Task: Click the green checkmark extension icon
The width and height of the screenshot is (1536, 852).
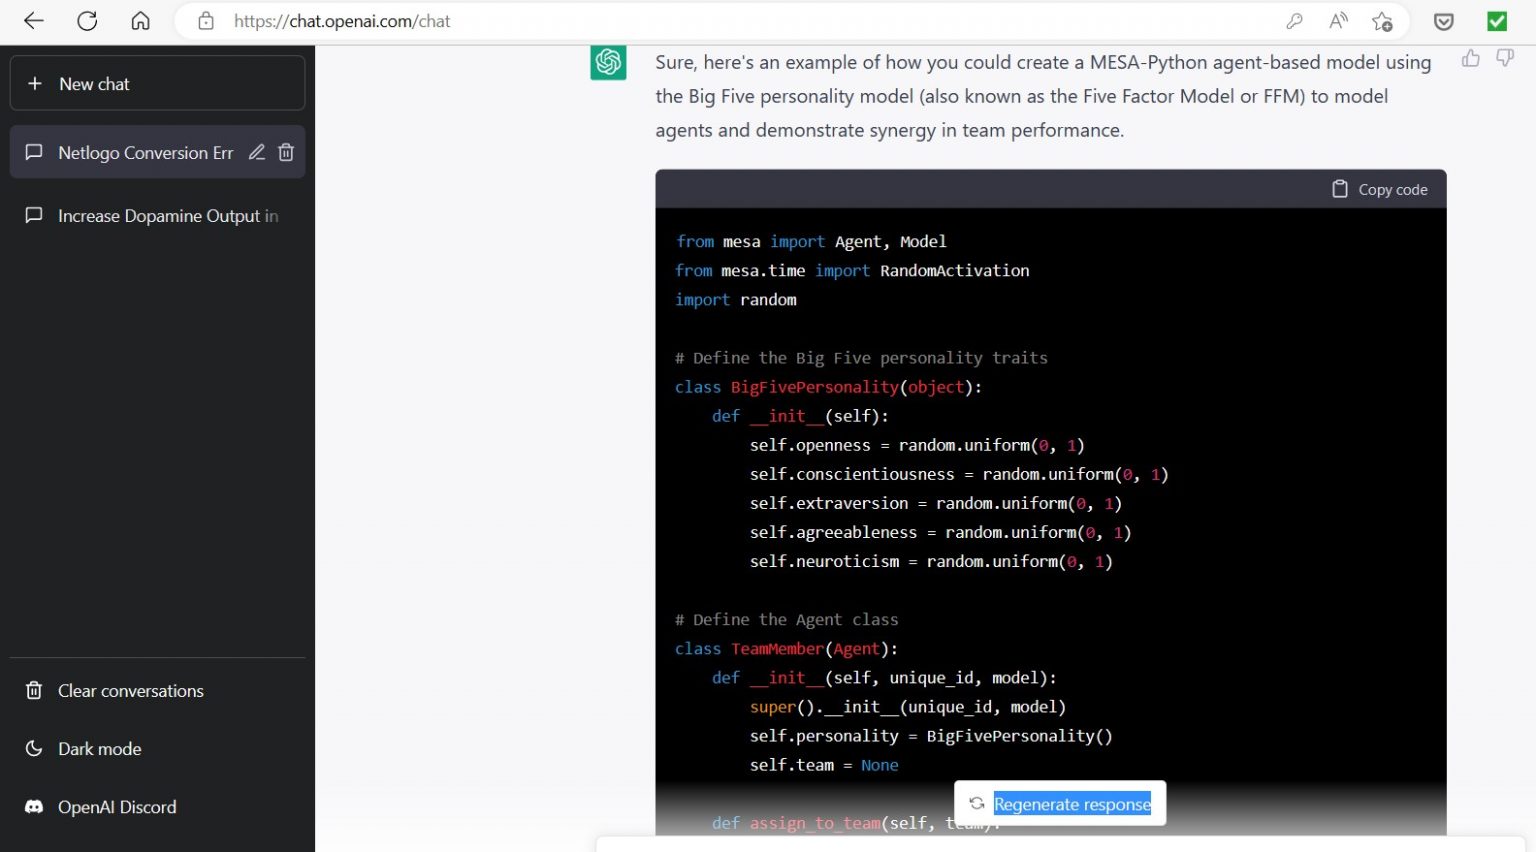Action: 1497,21
